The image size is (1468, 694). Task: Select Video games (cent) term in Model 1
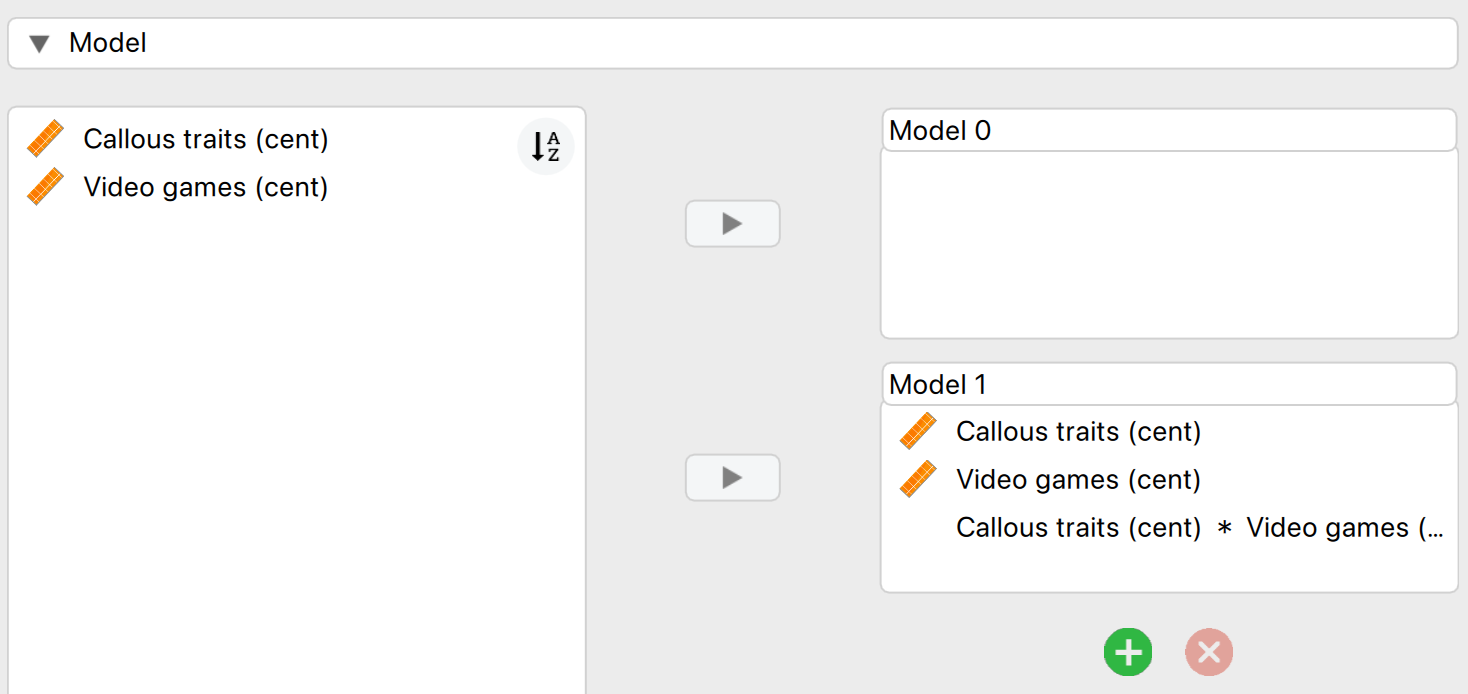[1079, 480]
